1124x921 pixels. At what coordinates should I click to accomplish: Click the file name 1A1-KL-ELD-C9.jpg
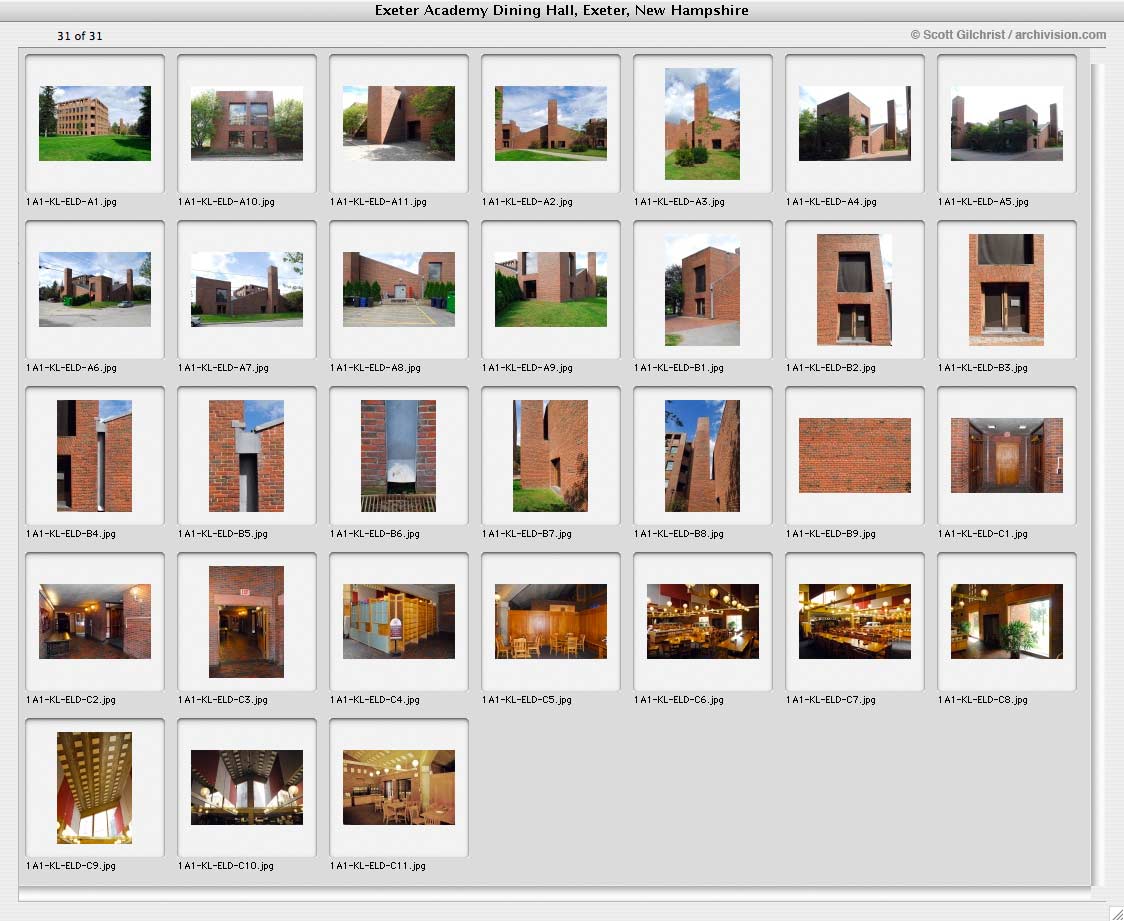[71, 866]
